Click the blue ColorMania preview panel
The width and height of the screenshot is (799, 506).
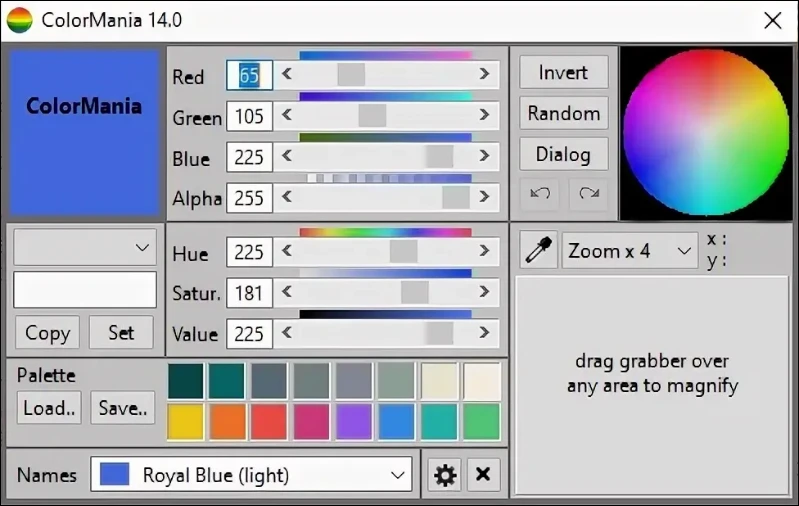[x=85, y=132]
